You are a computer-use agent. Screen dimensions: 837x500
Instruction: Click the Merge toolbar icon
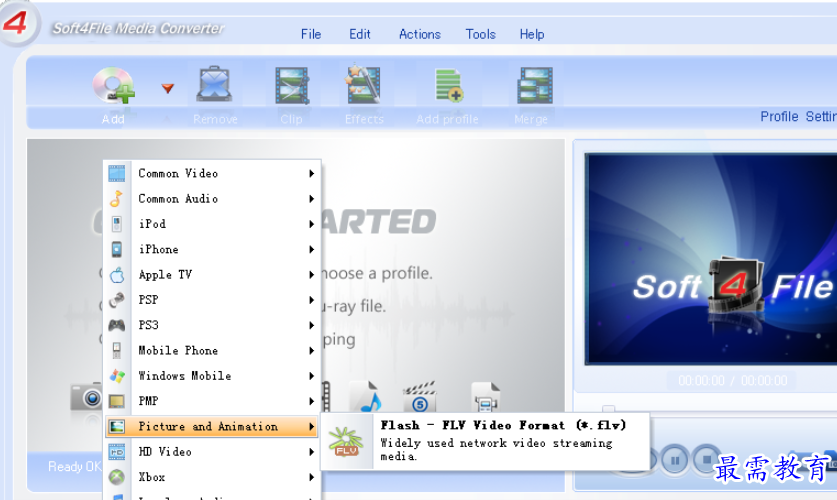[535, 85]
